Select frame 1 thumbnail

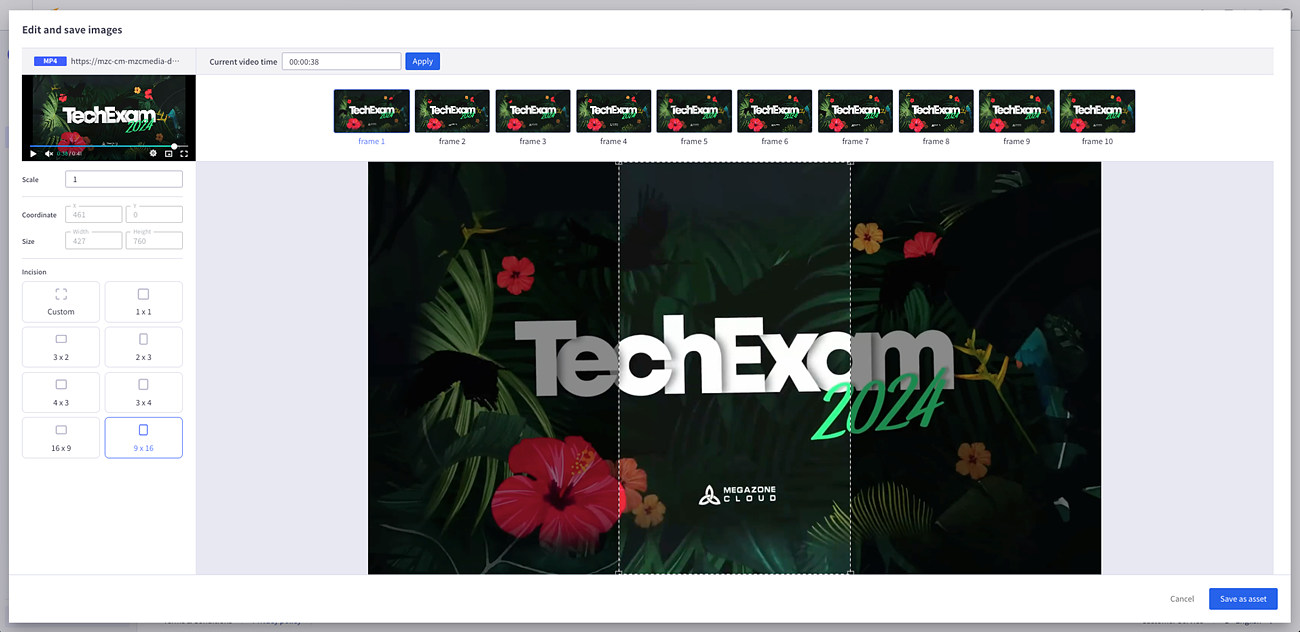371,111
